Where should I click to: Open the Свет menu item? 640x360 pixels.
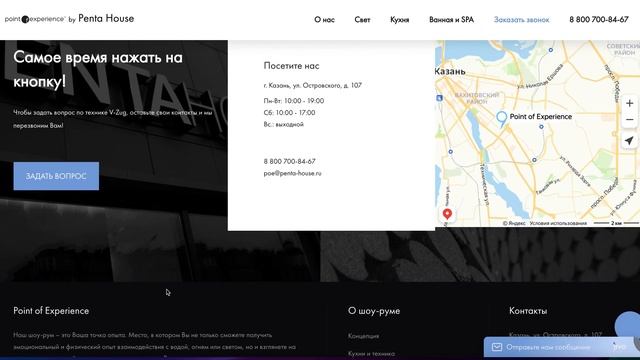[x=362, y=20]
